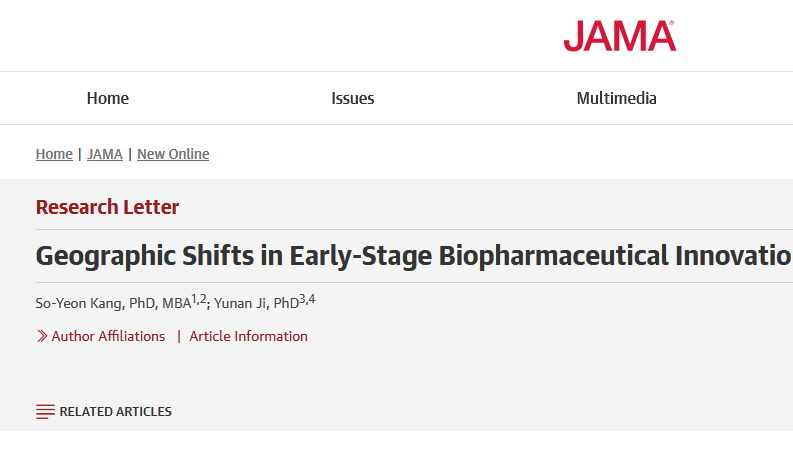Click the double chevron before Author Affiliations
The width and height of the screenshot is (793, 449).
42,336
